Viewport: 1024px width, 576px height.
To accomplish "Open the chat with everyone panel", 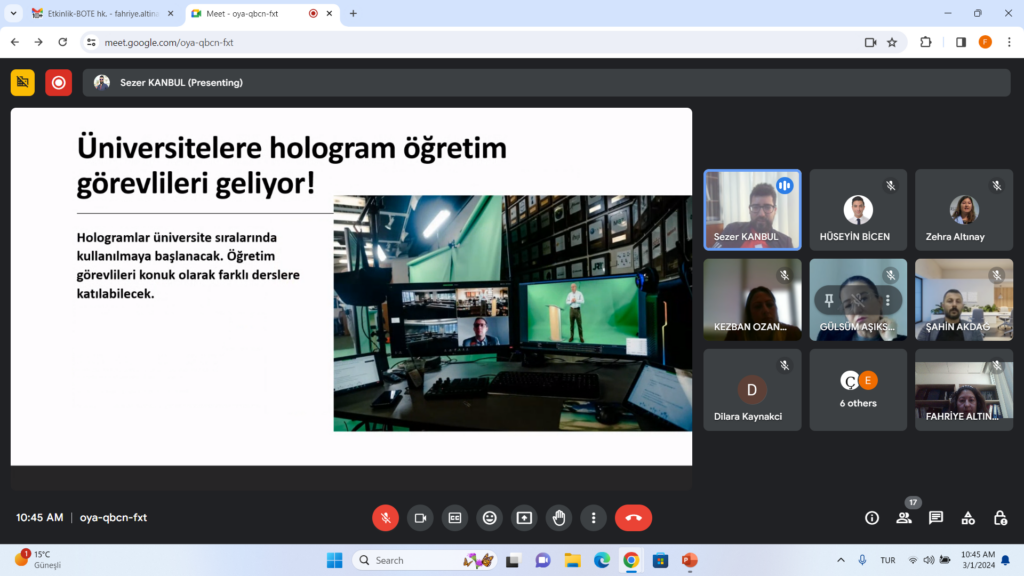I will coord(936,518).
